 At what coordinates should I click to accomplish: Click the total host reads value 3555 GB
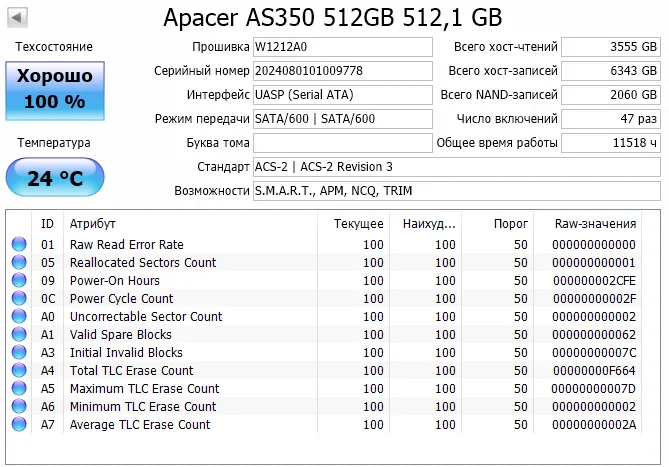tap(611, 47)
